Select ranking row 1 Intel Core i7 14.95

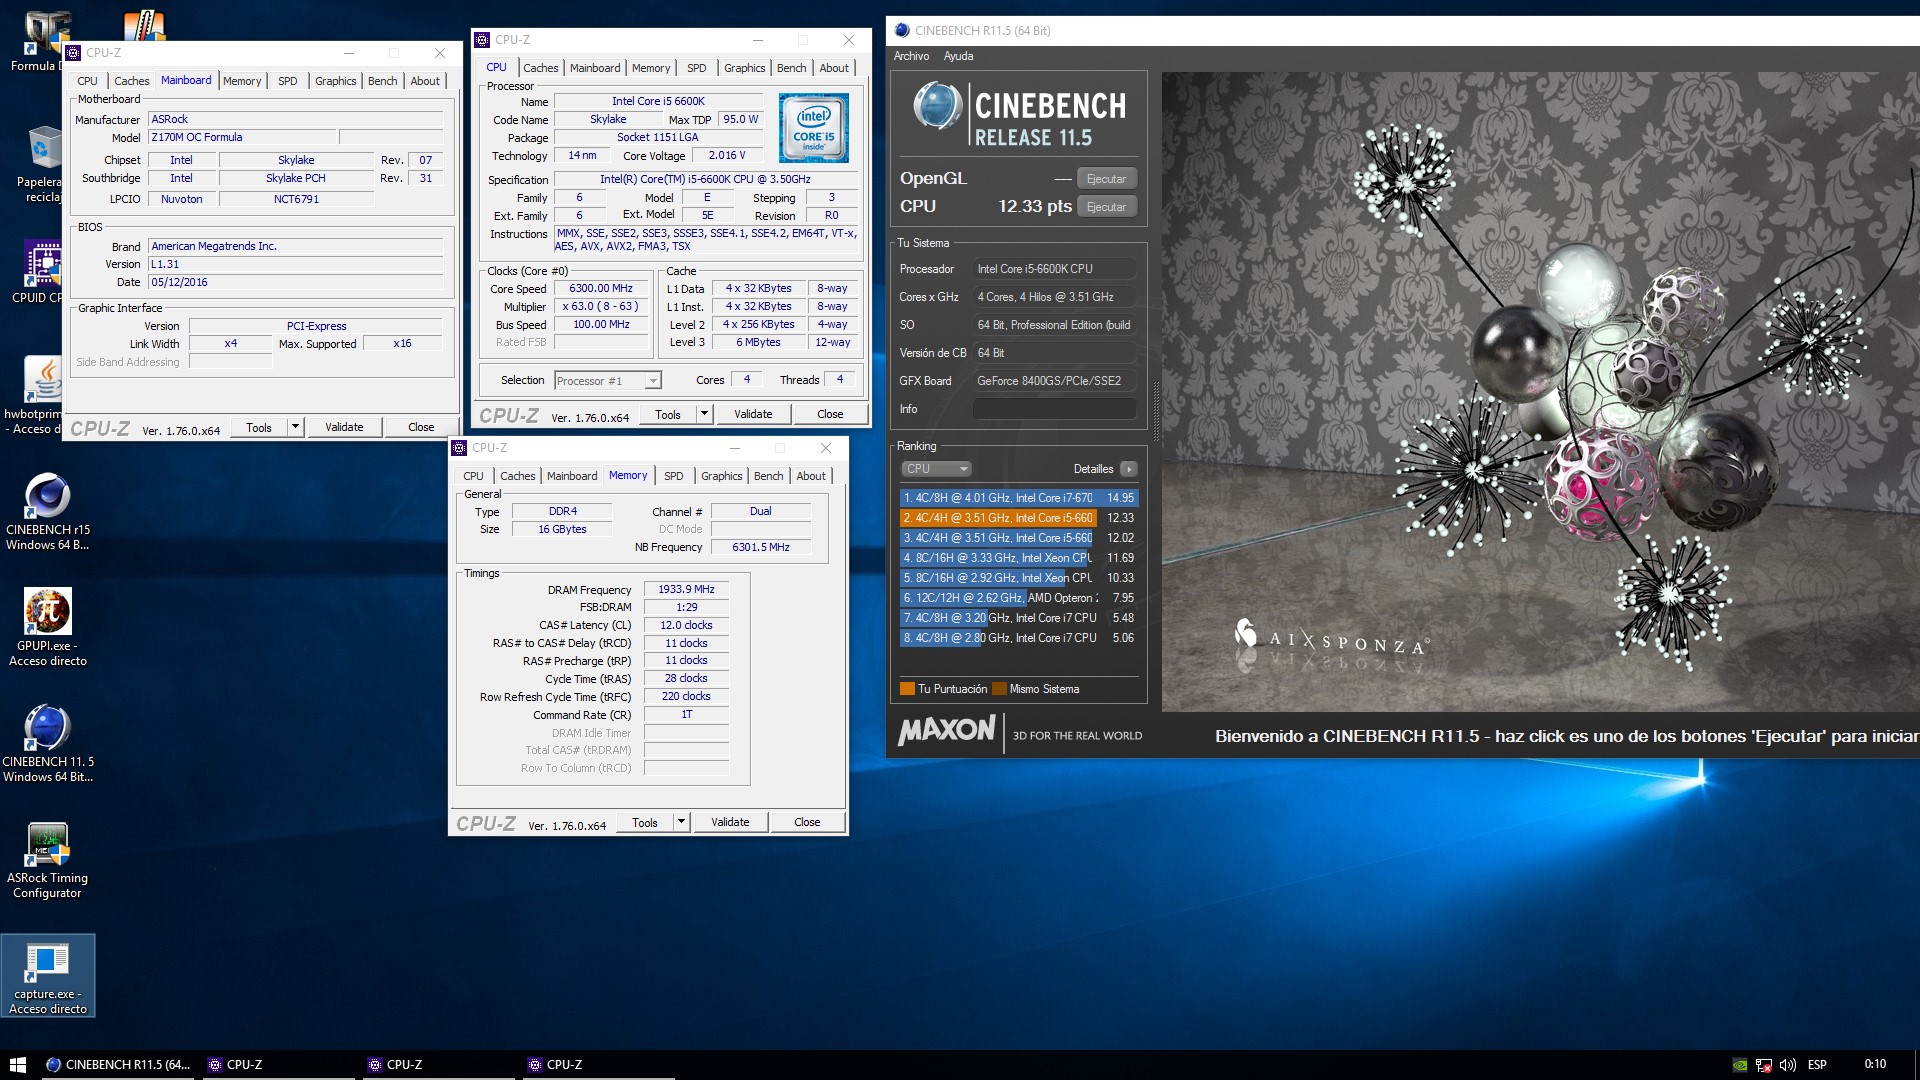click(1018, 498)
